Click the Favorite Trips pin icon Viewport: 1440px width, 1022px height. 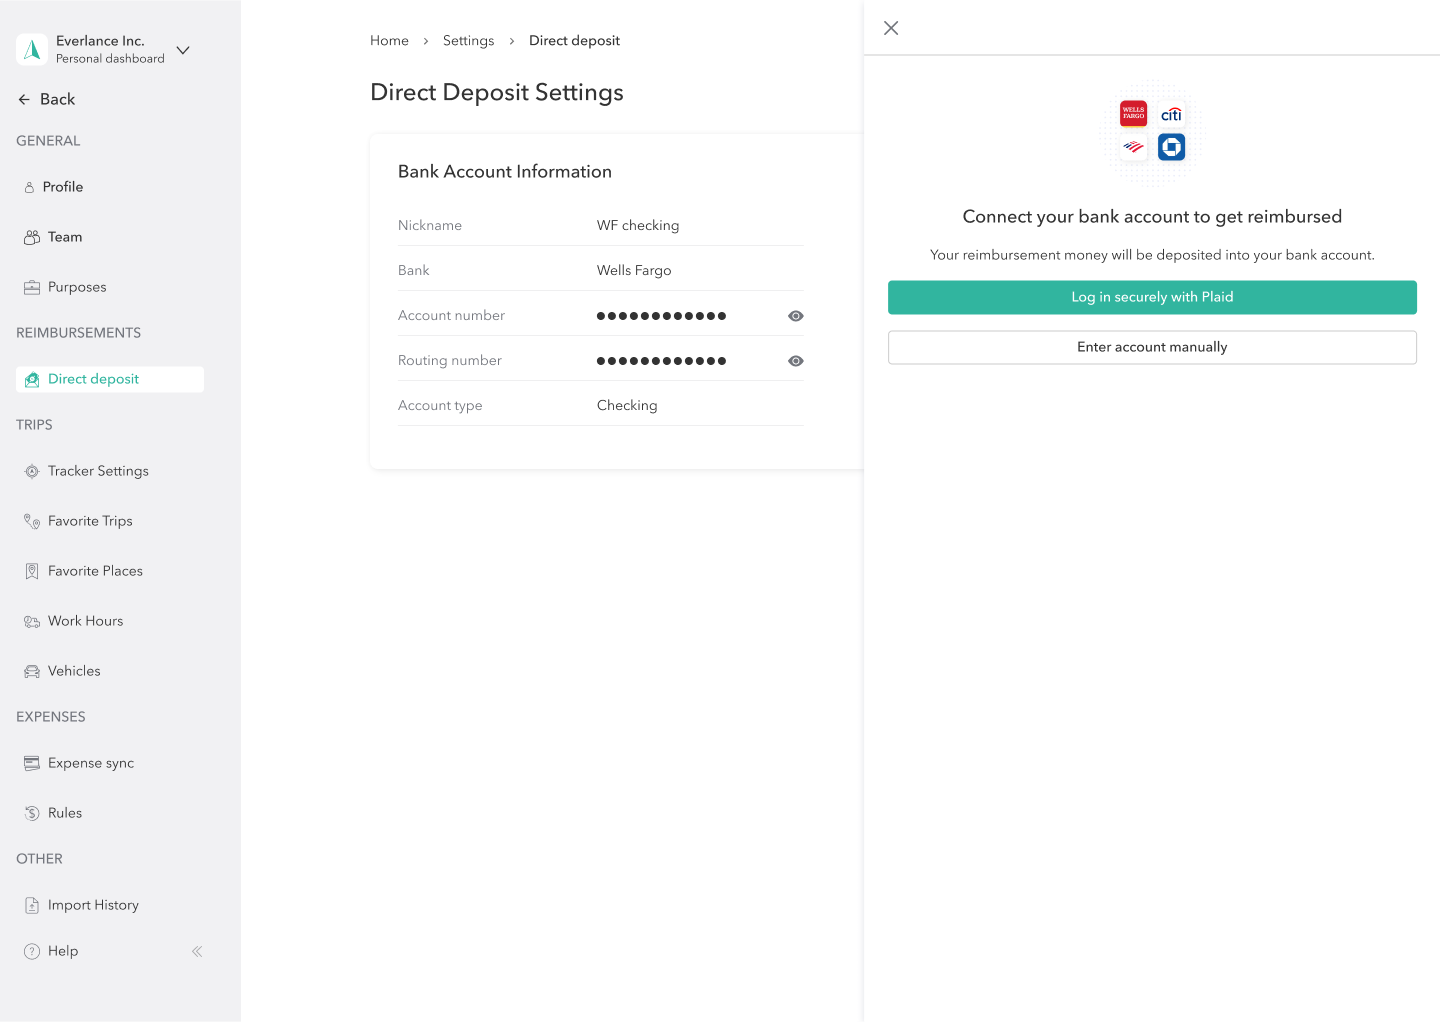pos(32,521)
